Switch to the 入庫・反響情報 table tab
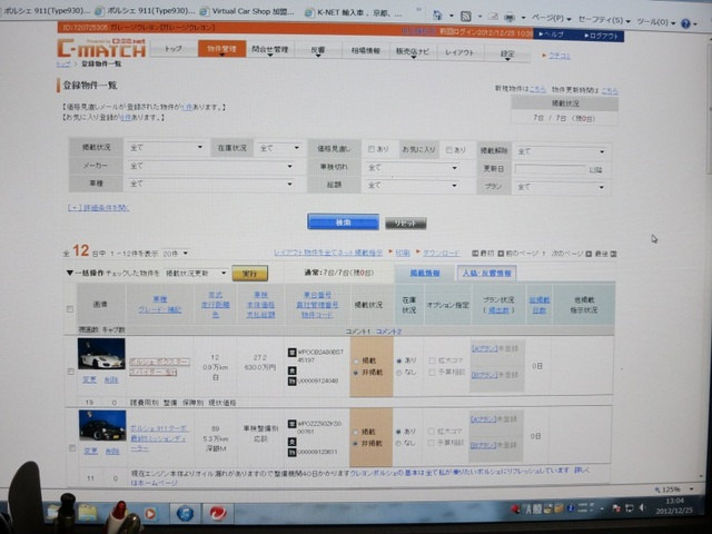The width and height of the screenshot is (712, 534). tap(487, 273)
